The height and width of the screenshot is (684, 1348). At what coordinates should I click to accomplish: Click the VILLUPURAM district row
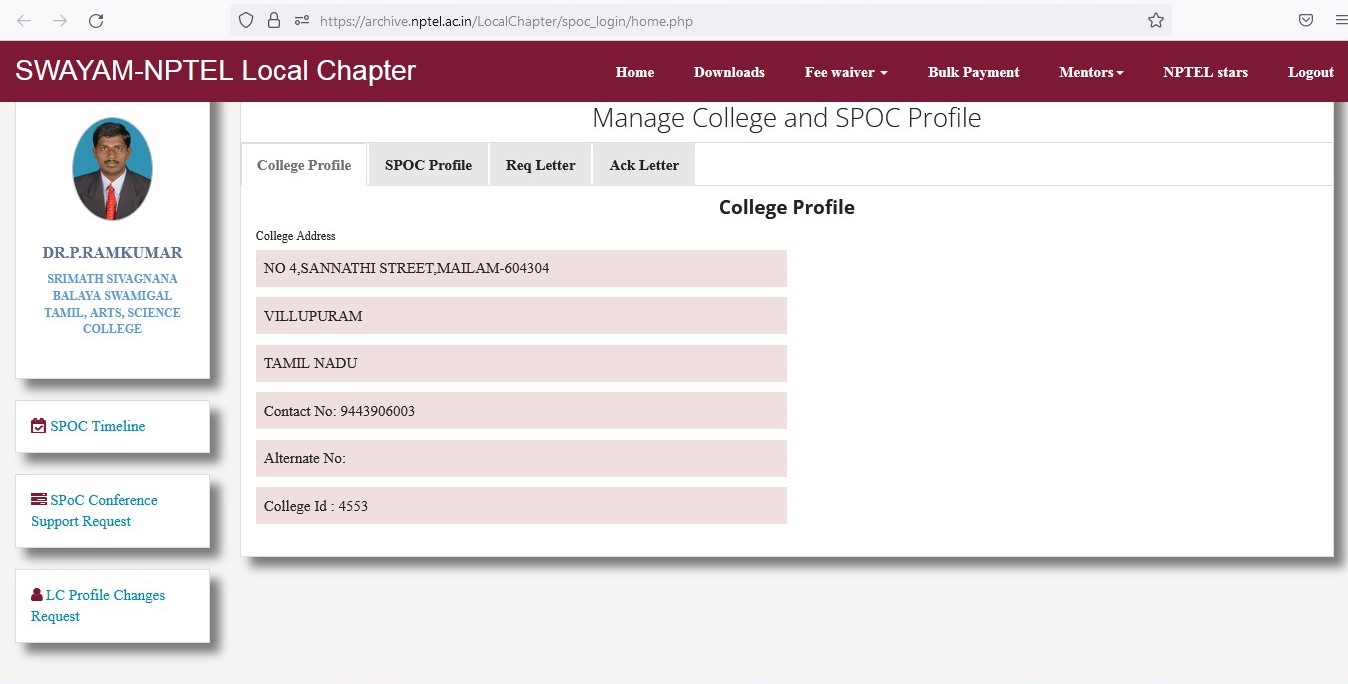(521, 316)
